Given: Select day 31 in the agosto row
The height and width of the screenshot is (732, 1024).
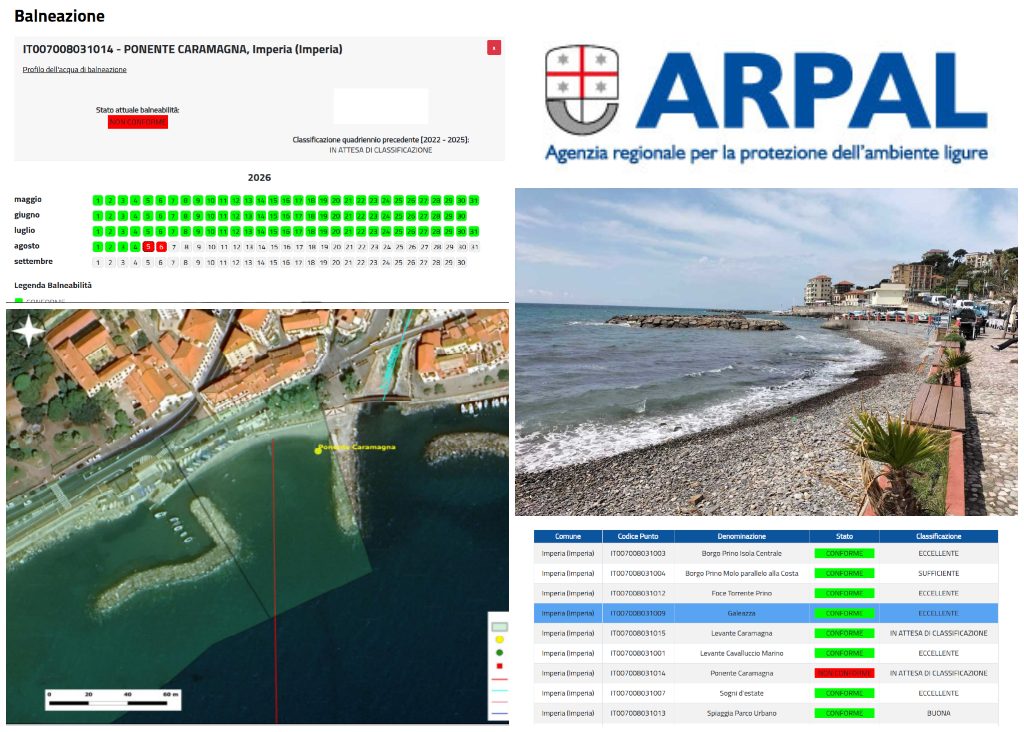Looking at the screenshot, I should pyautogui.click(x=474, y=247).
